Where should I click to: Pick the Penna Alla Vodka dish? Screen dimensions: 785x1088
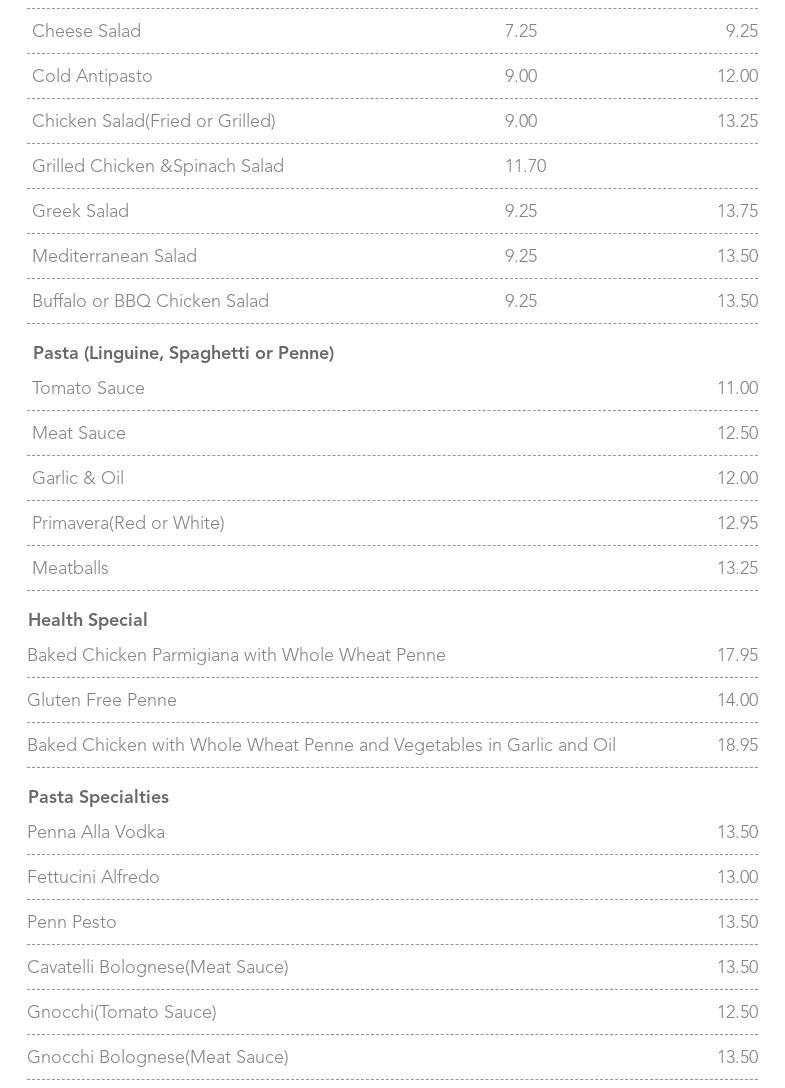coord(96,832)
